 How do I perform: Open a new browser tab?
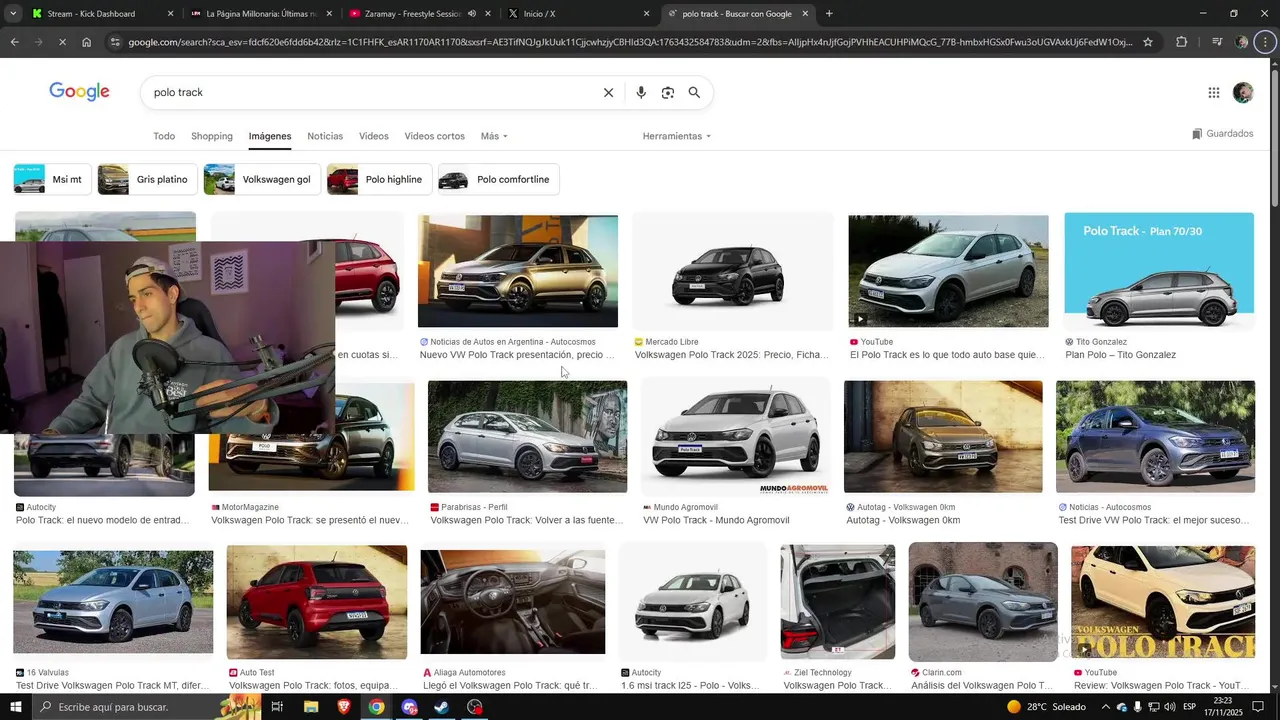[829, 14]
